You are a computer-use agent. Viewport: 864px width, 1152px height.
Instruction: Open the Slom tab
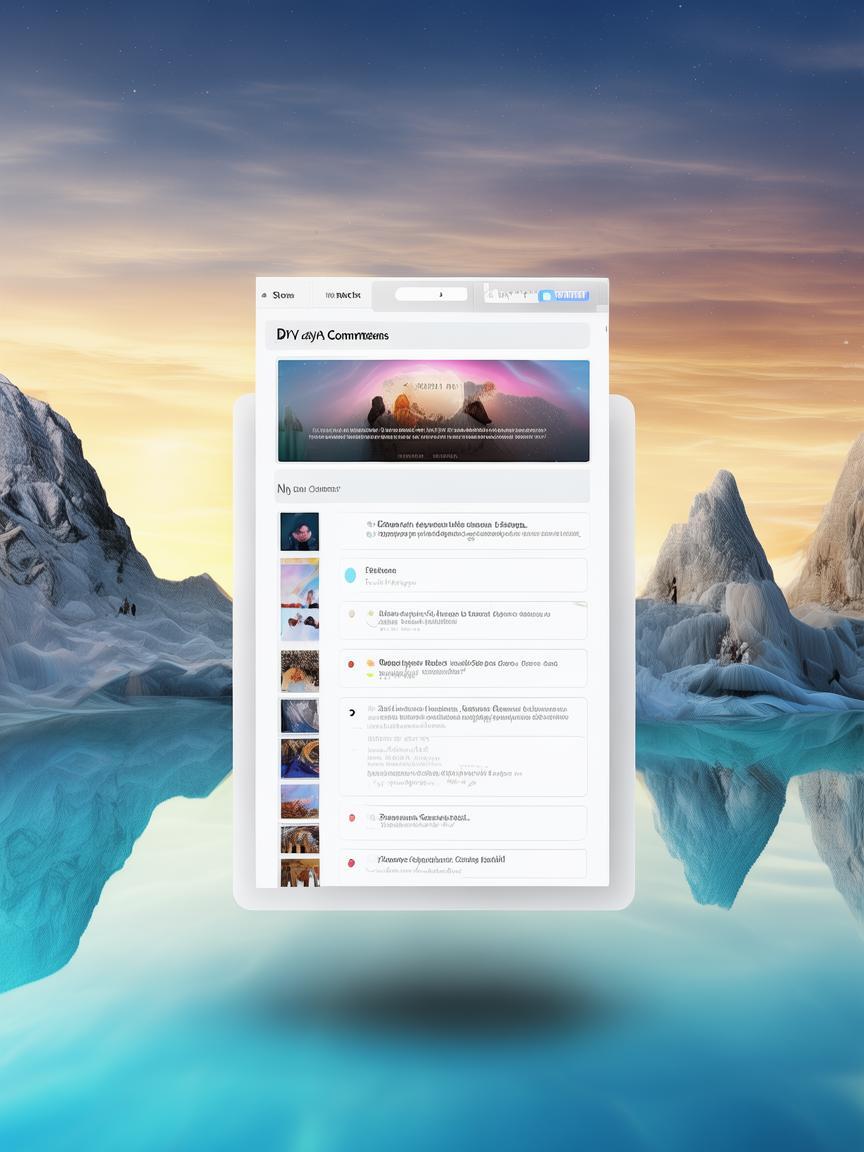(284, 296)
